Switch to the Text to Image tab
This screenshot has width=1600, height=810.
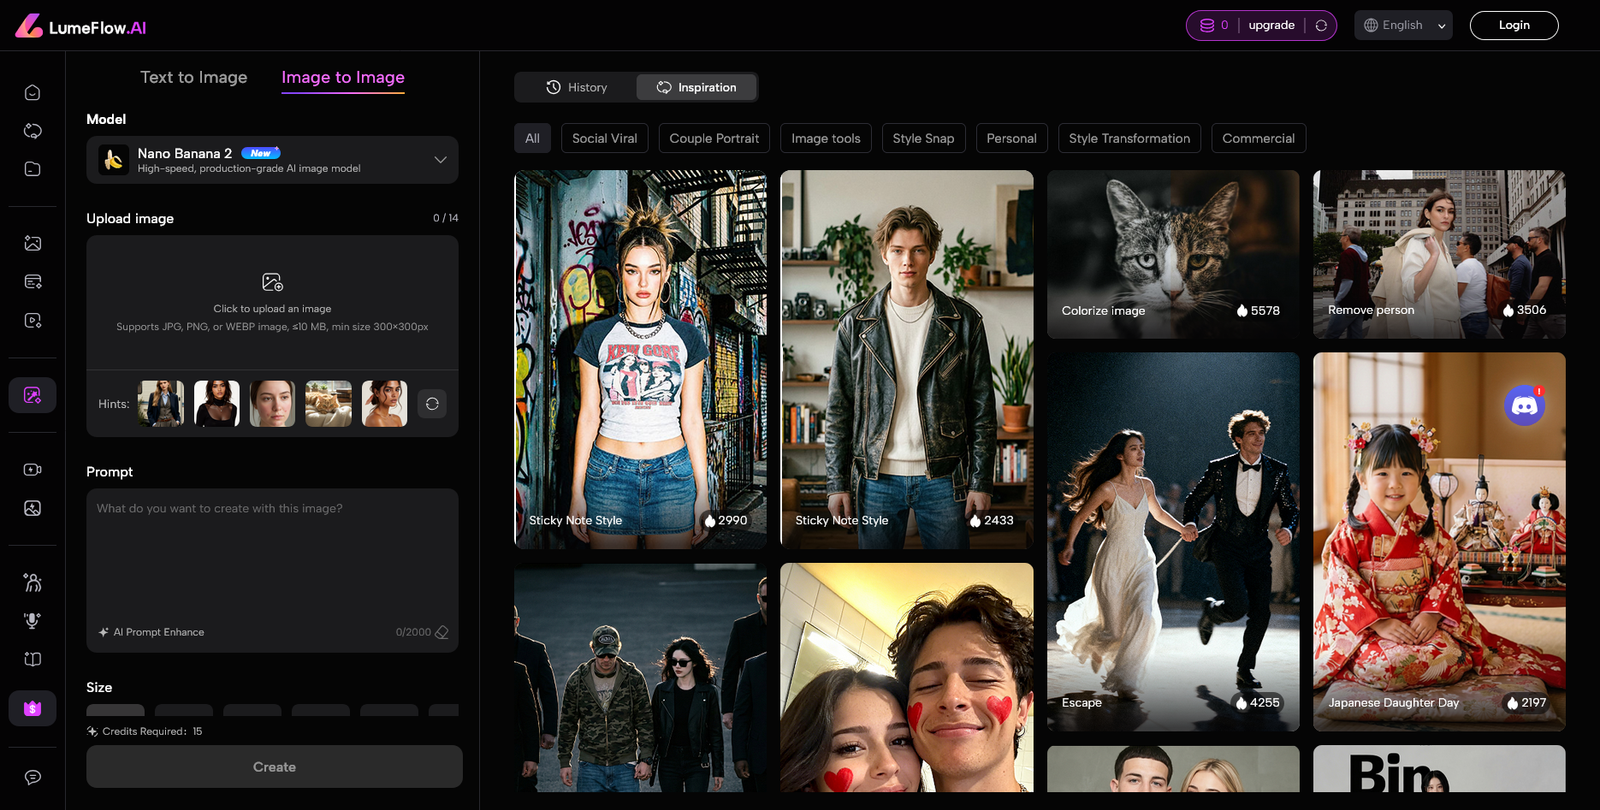(194, 78)
